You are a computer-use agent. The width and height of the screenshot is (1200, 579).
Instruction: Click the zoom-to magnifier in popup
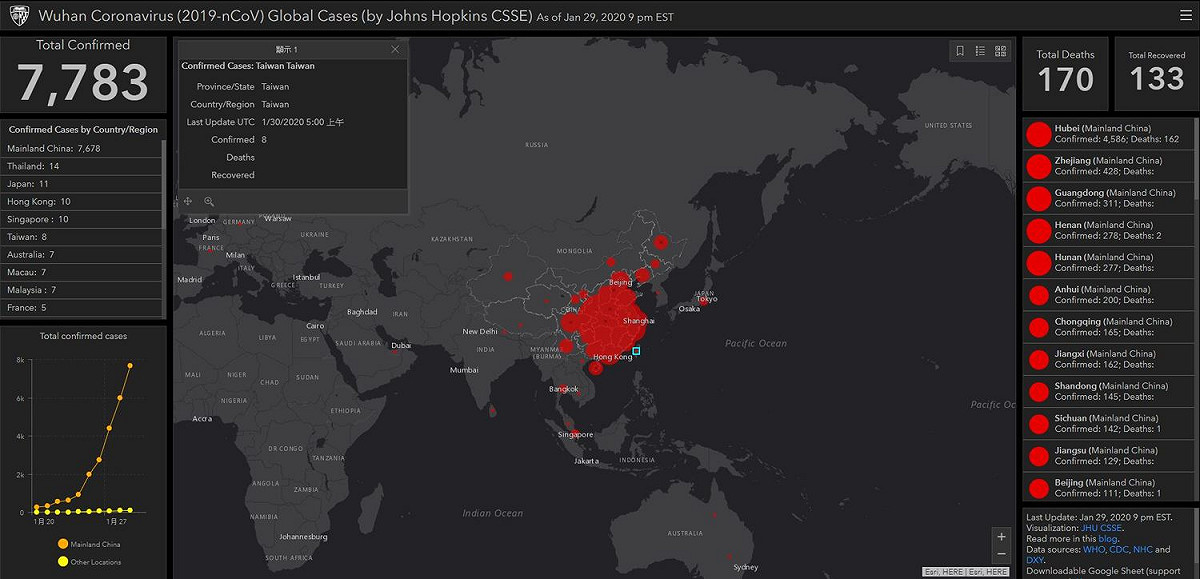pyautogui.click(x=209, y=201)
